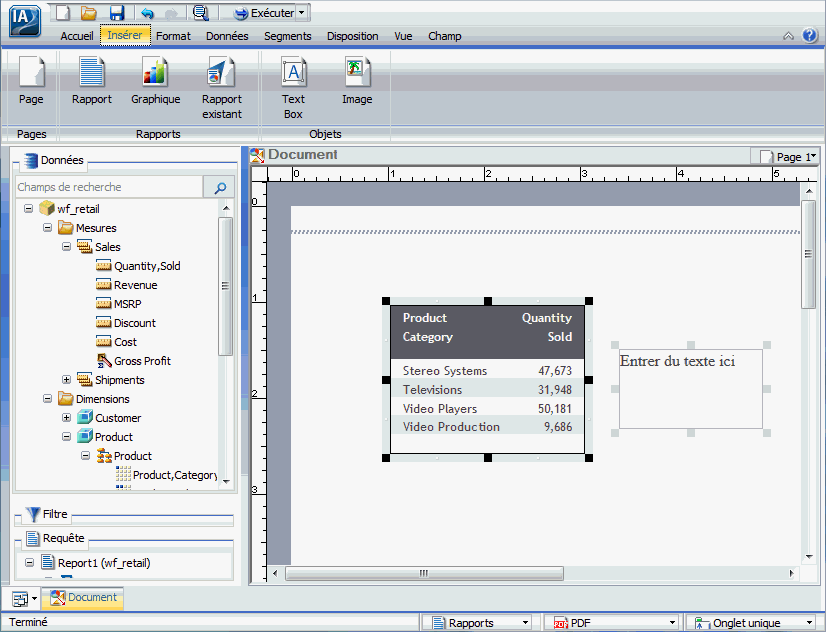Open the Disposition tab
Viewport: 826px width, 632px height.
pyautogui.click(x=352, y=36)
